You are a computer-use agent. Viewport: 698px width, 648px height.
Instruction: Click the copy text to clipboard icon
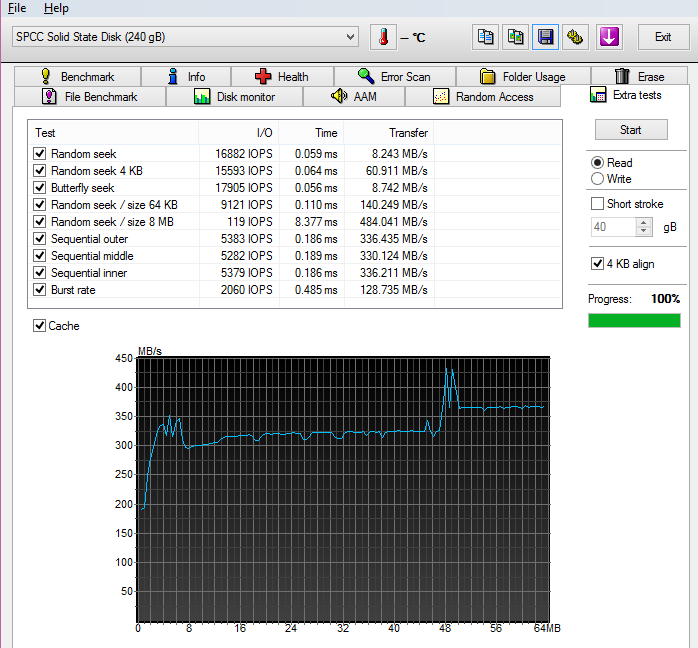(485, 37)
